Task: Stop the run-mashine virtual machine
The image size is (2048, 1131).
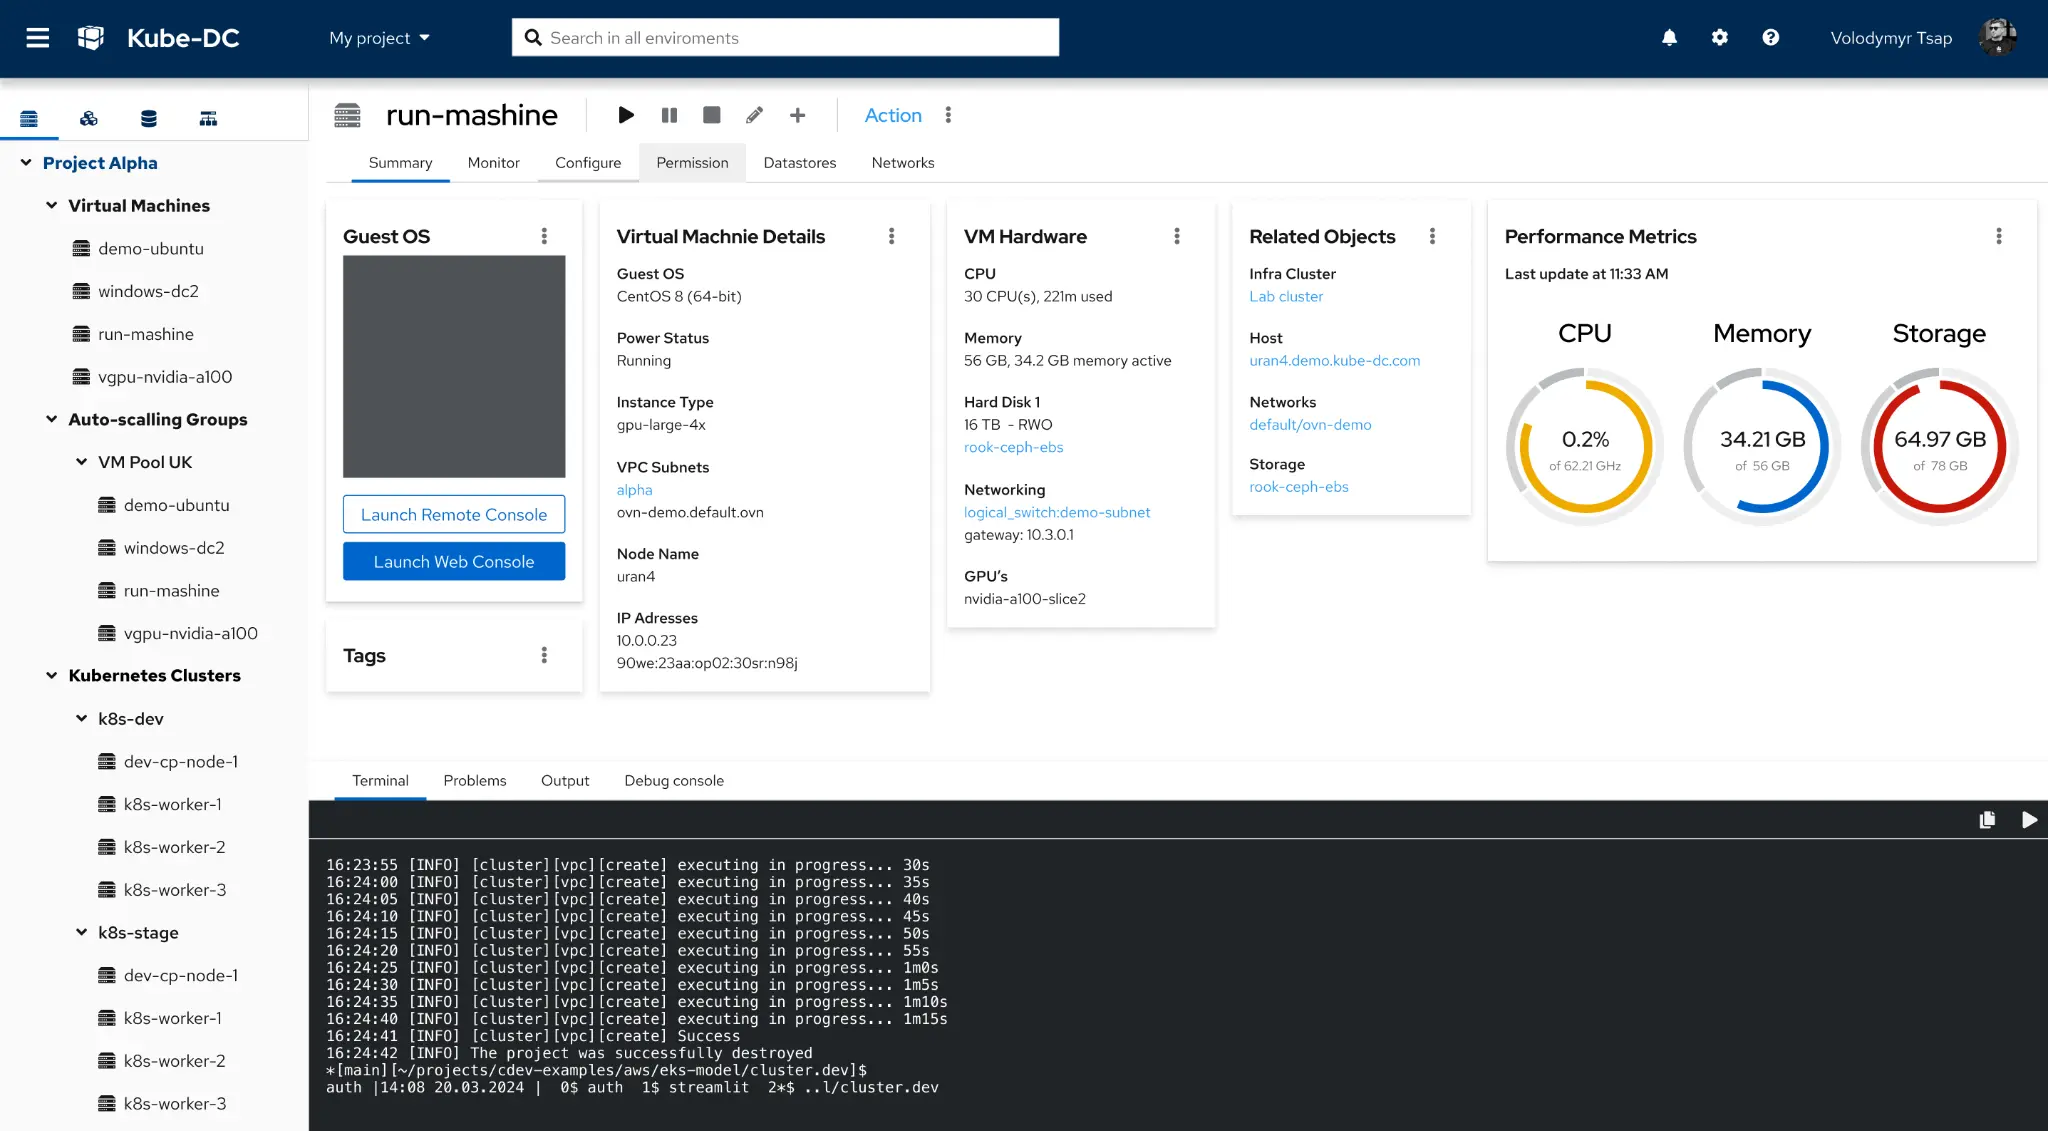Action: (711, 115)
